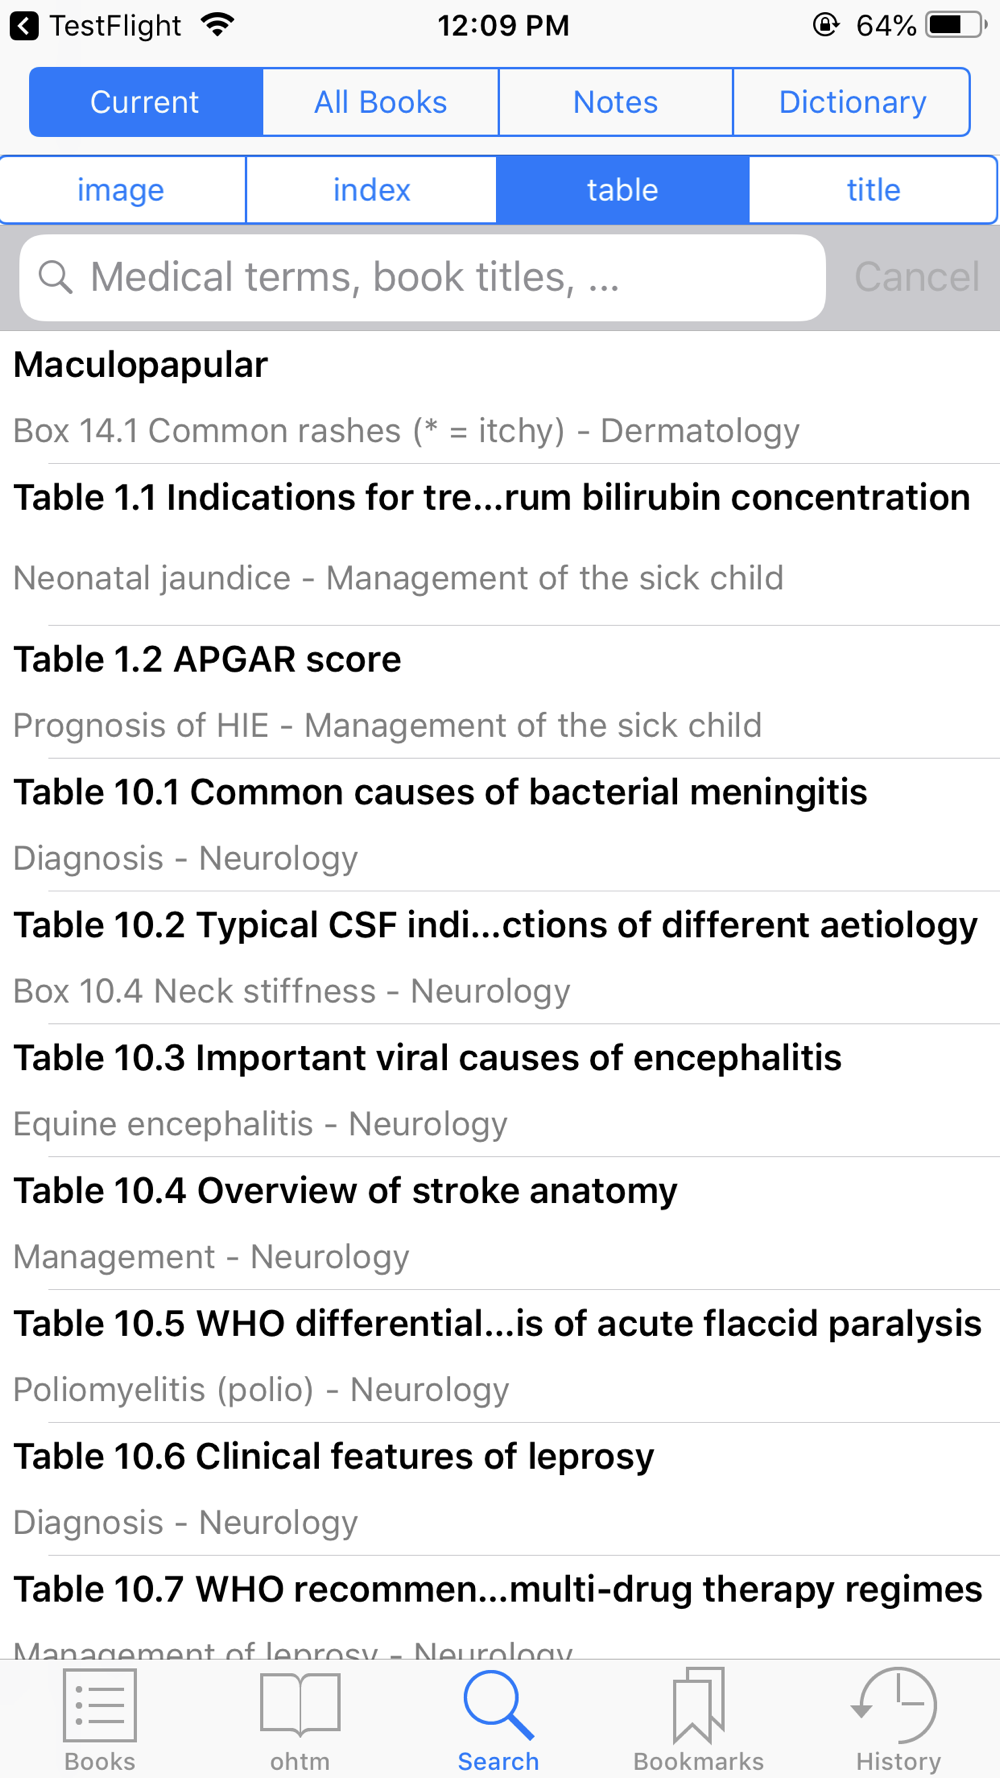Screen dimensions: 1000x1778
Task: Select the title filter tab
Action: tap(874, 190)
